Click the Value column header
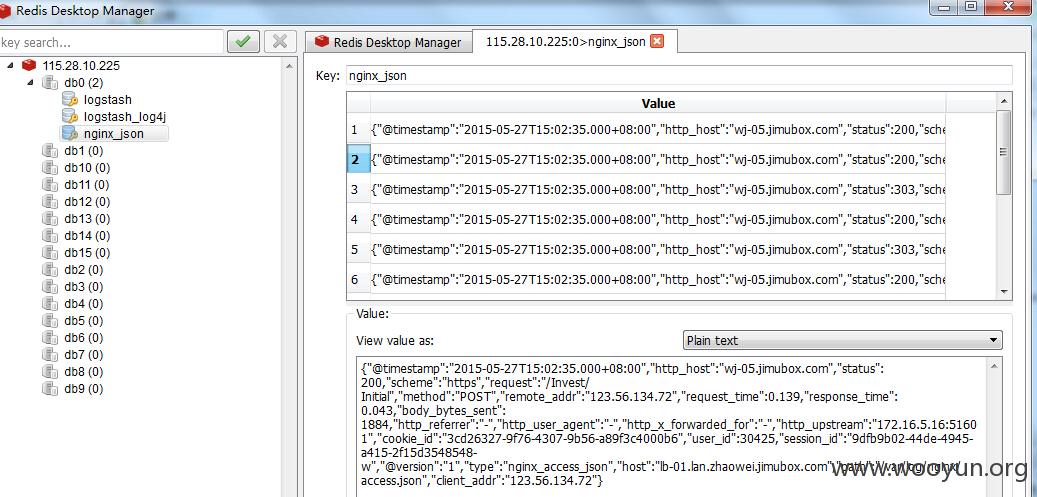Image resolution: width=1037 pixels, height=497 pixels. click(658, 103)
